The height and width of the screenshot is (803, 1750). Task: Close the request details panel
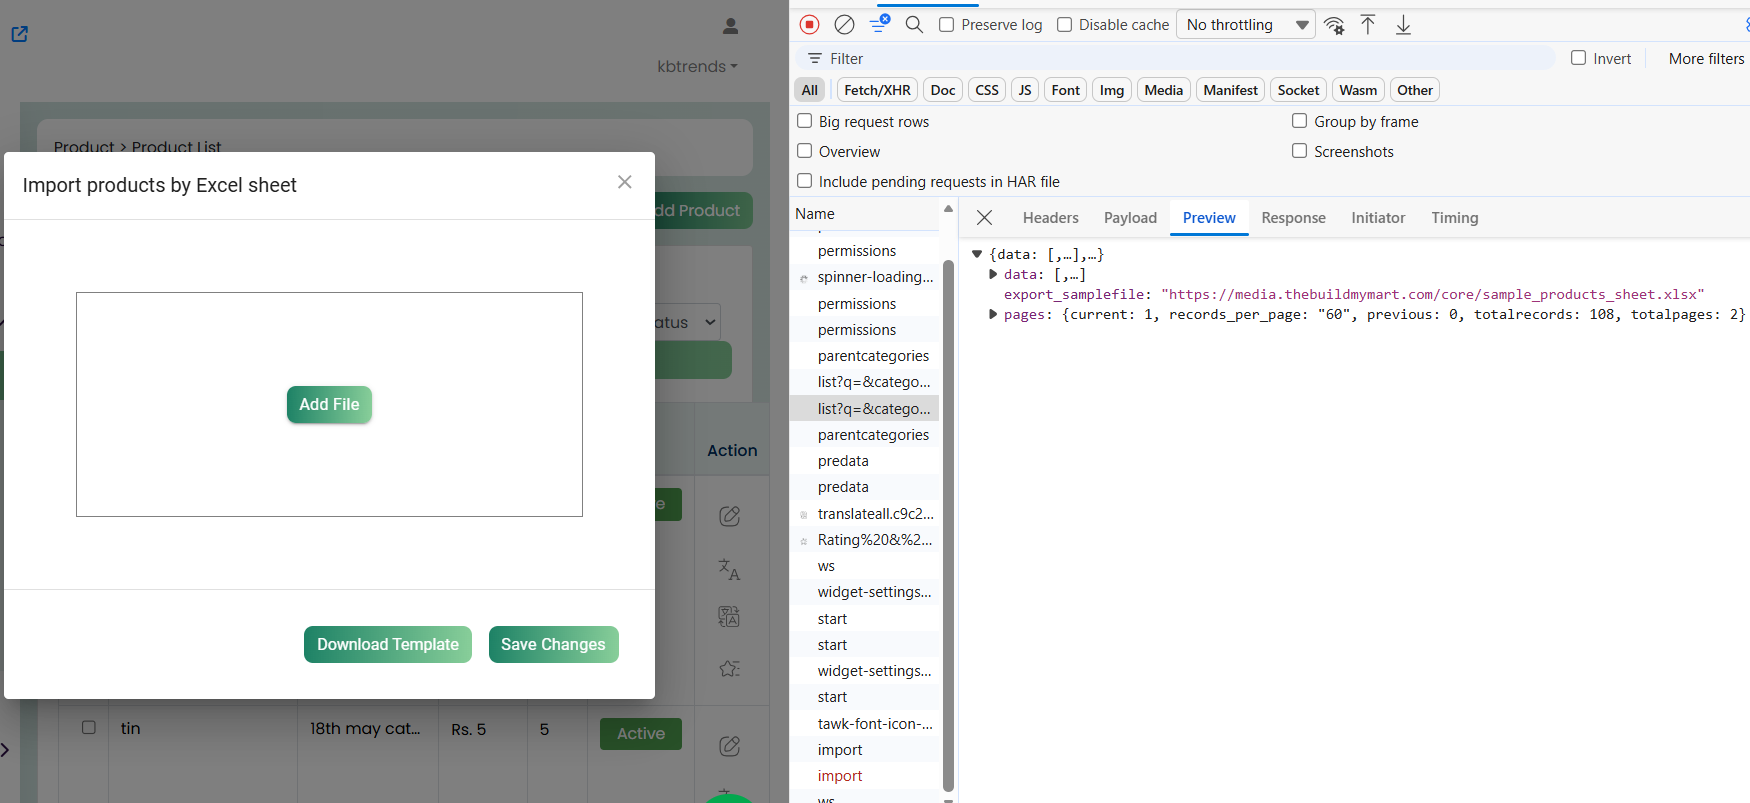click(x=984, y=218)
